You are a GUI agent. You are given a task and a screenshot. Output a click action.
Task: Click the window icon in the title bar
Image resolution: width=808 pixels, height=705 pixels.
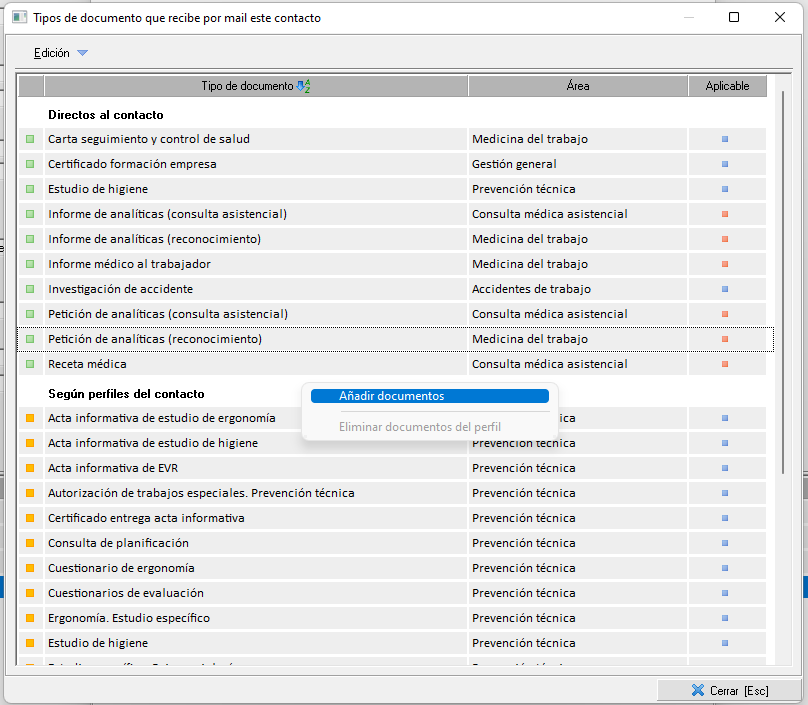click(x=18, y=18)
